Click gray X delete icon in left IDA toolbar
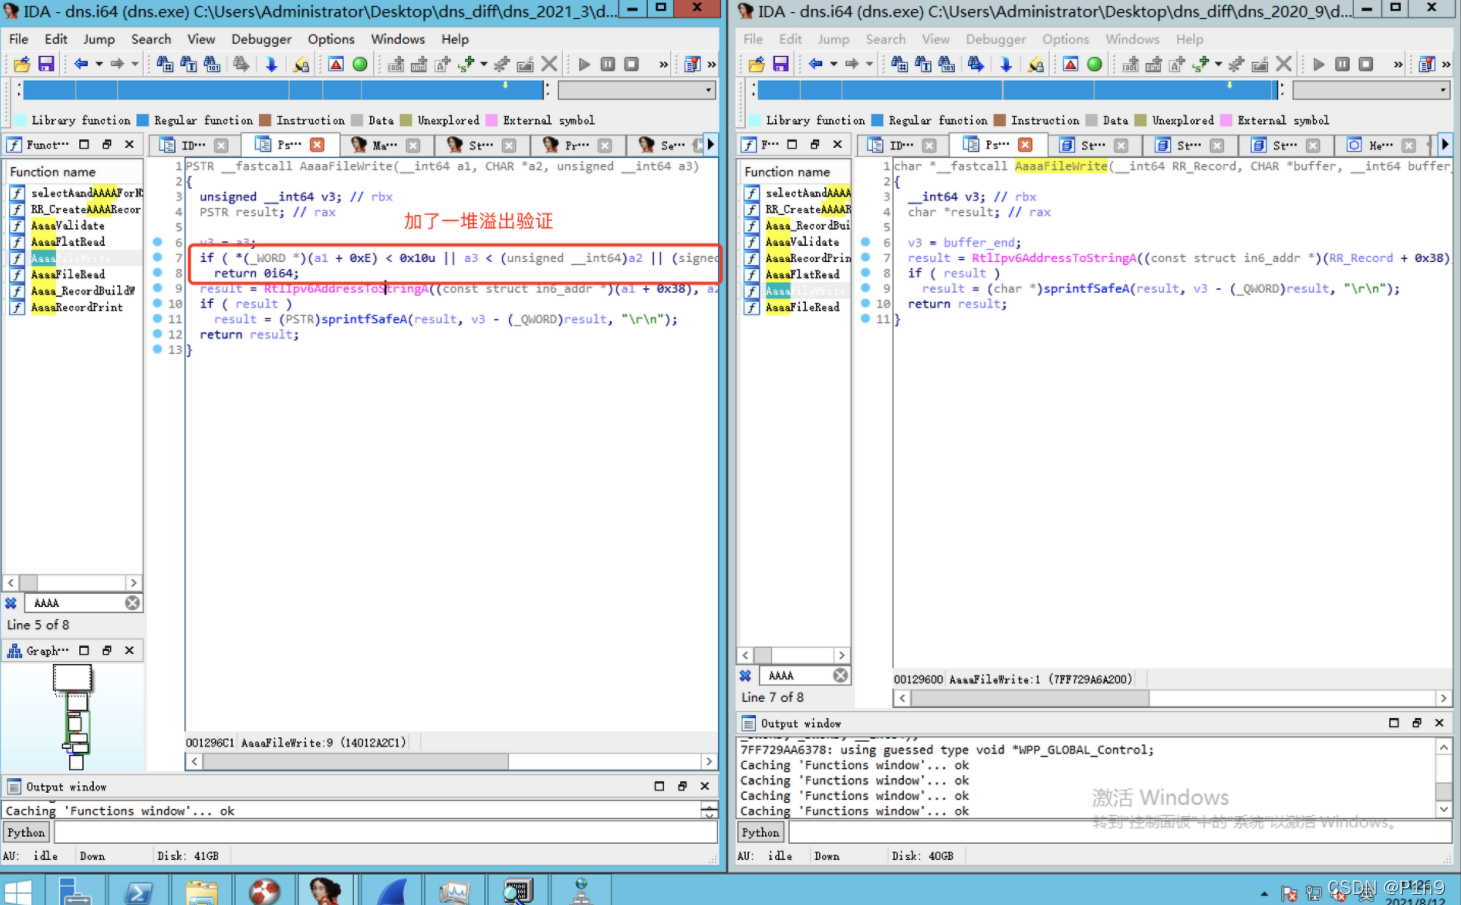Image resolution: width=1461 pixels, height=905 pixels. click(x=549, y=64)
